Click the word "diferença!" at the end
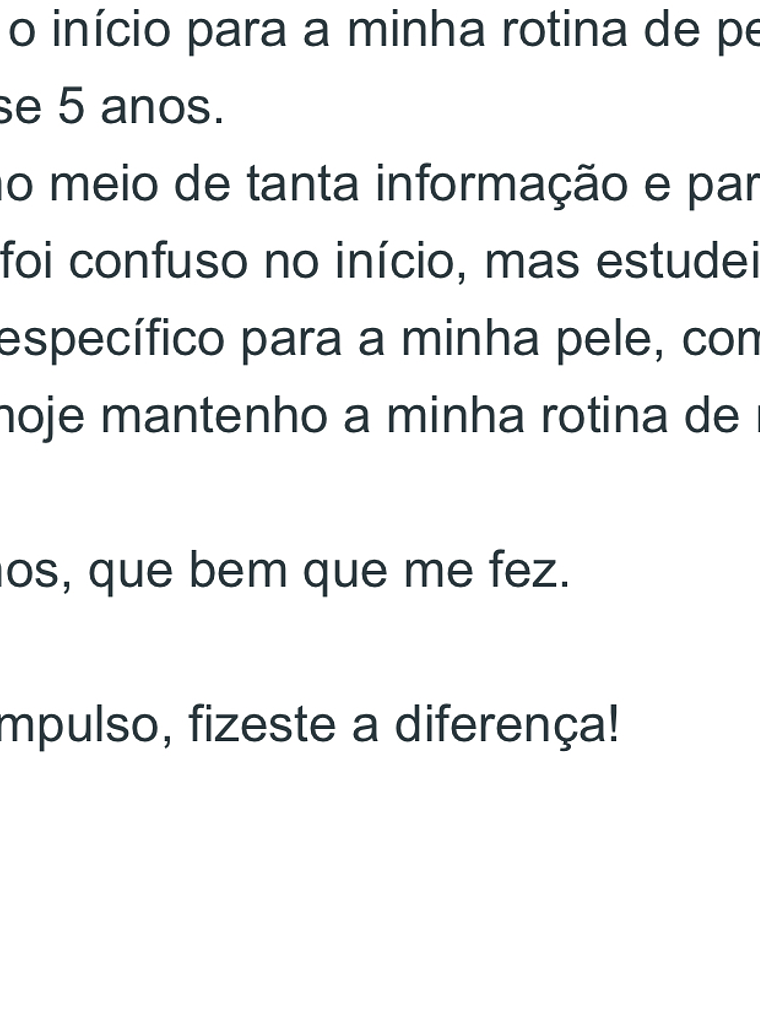 coord(507,726)
